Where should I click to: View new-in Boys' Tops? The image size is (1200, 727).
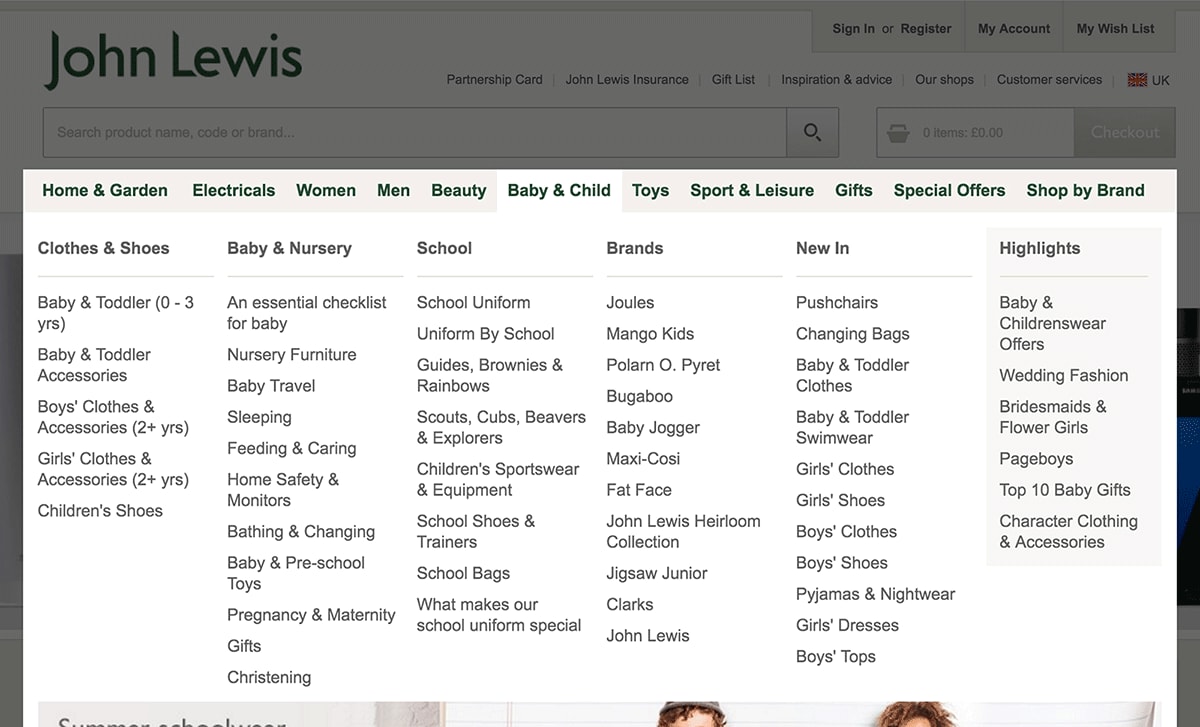pos(836,656)
